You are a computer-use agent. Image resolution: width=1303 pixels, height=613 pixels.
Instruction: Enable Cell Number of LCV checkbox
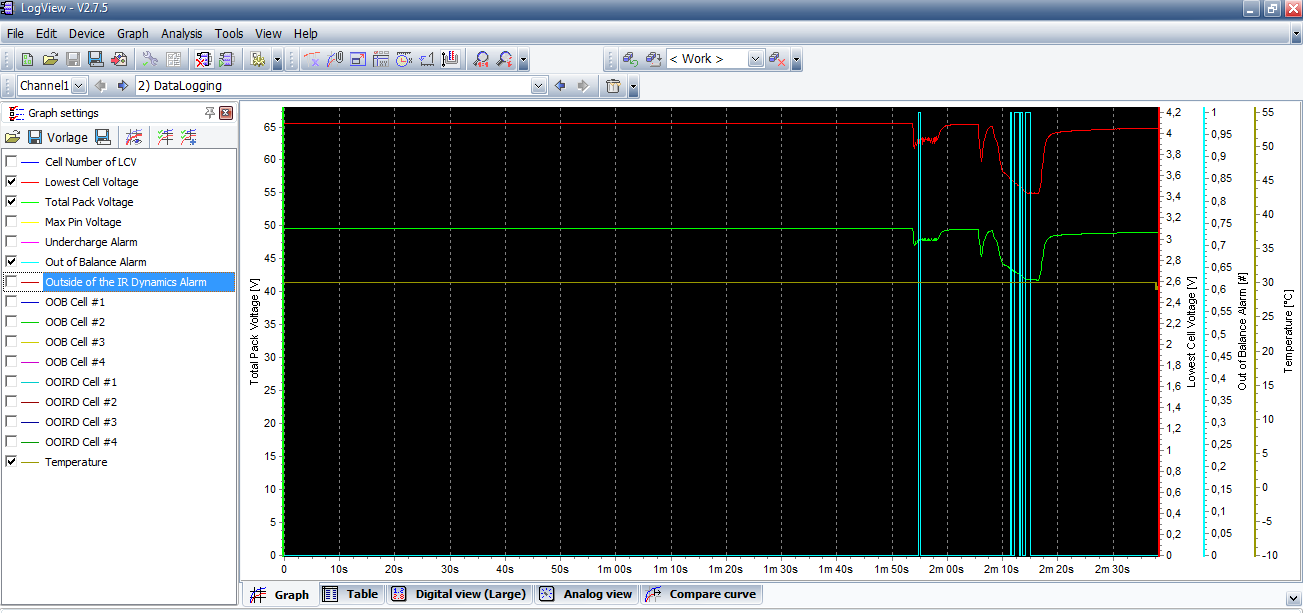pyautogui.click(x=11, y=162)
